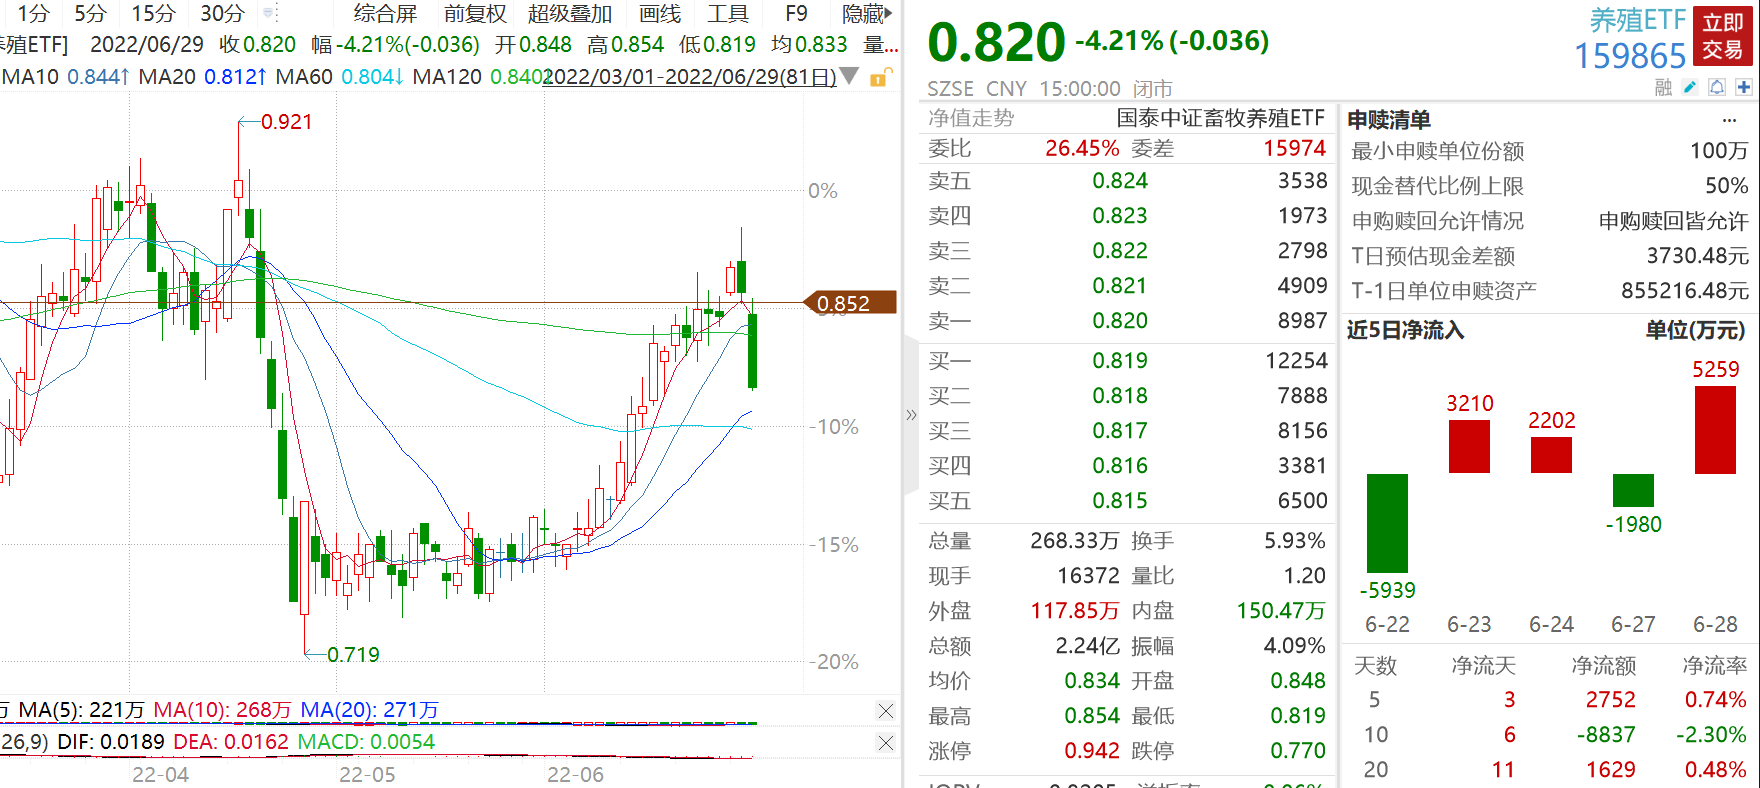Viewport: 1760px width, 788px height.
Task: Click the 跌停 price 0.770
Action: (1298, 751)
